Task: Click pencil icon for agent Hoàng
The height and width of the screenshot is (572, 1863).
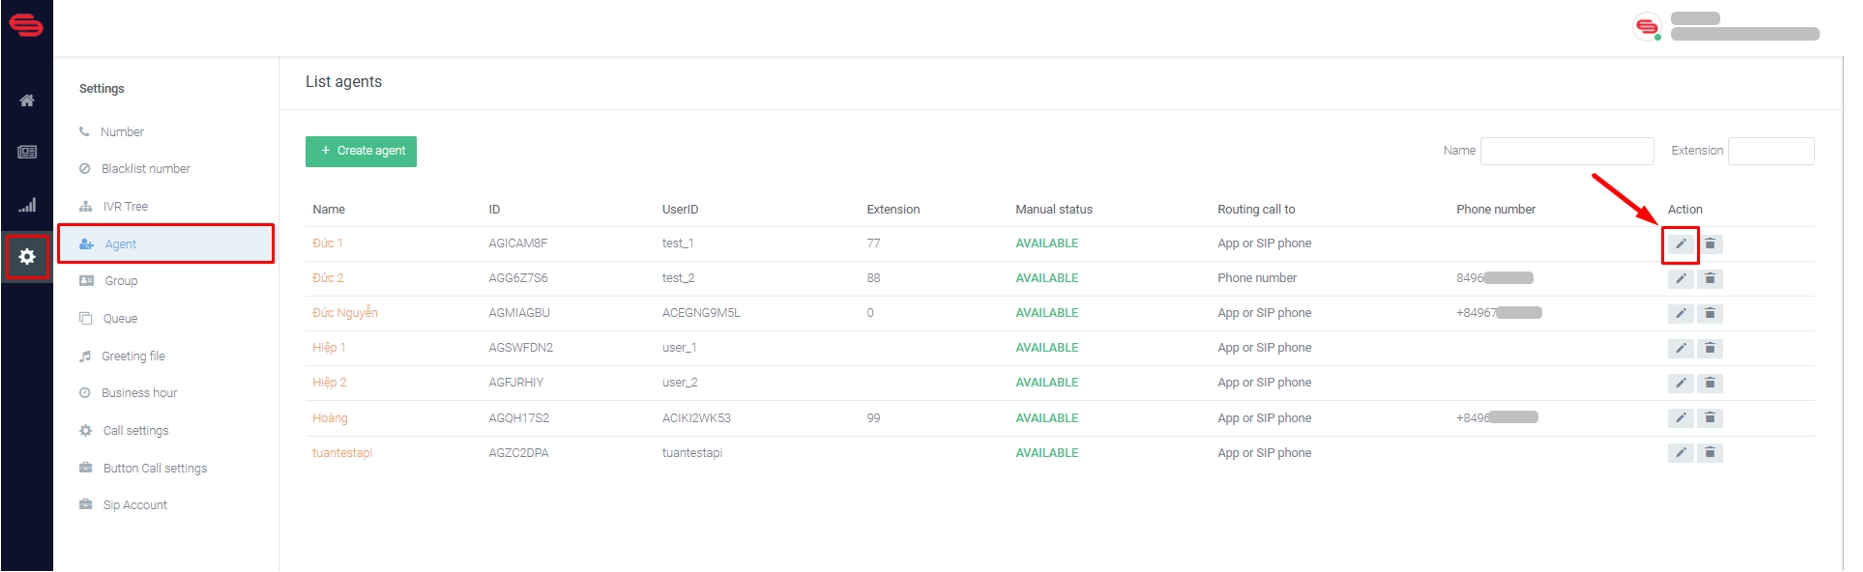Action: point(1680,418)
